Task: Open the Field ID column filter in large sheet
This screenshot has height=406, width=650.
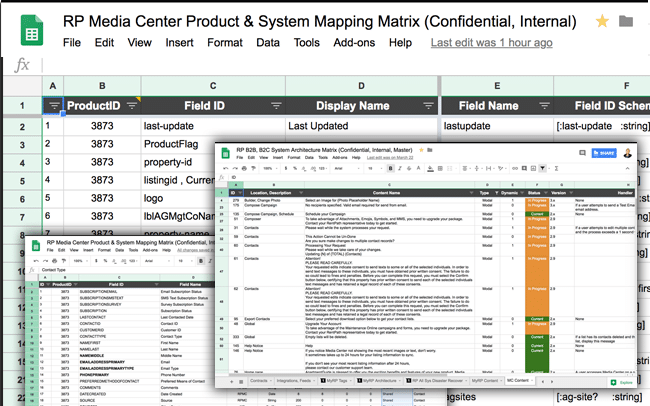Action: click(x=276, y=106)
